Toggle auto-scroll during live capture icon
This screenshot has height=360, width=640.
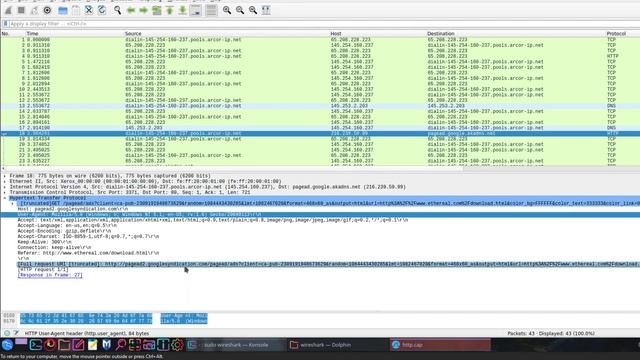[196, 10]
